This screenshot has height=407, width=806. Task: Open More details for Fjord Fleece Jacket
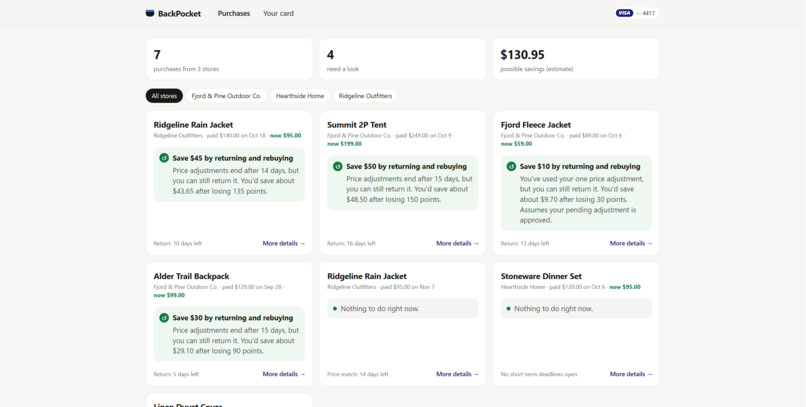click(x=631, y=243)
